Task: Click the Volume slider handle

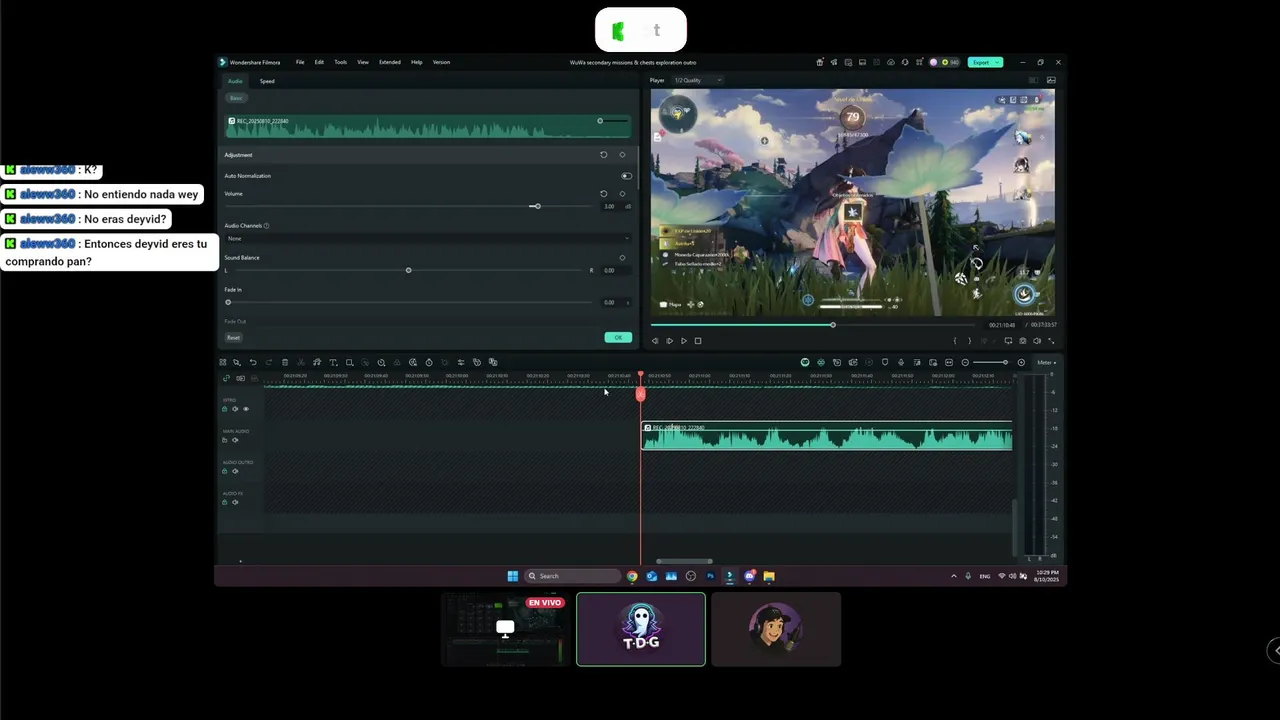Action: coord(537,206)
